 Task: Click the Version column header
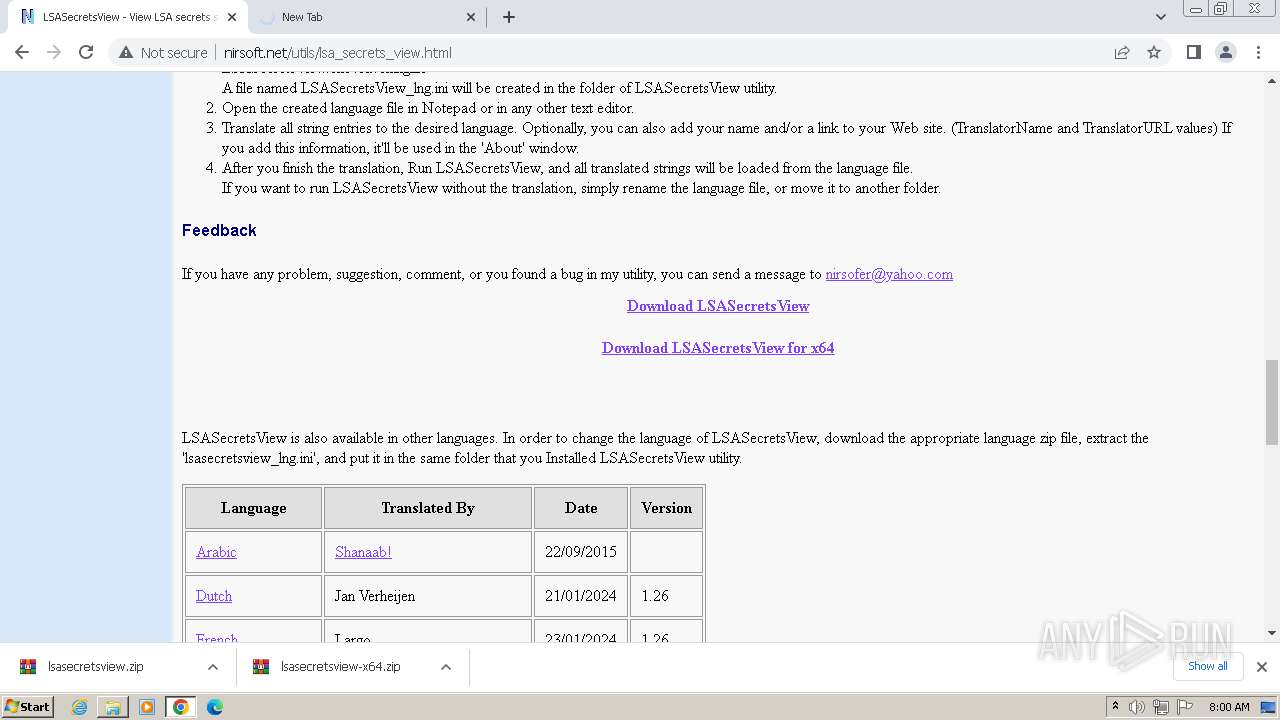coord(667,508)
